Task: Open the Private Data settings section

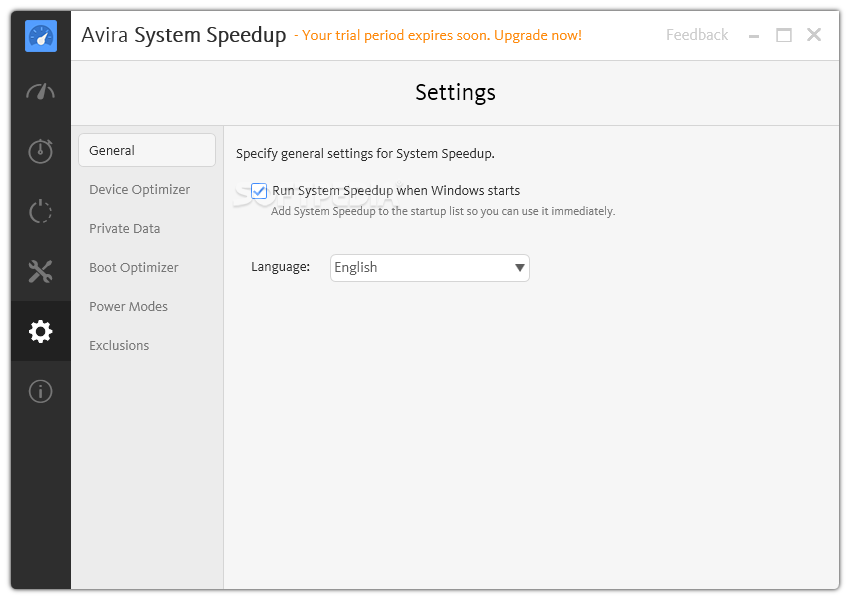Action: pos(125,228)
